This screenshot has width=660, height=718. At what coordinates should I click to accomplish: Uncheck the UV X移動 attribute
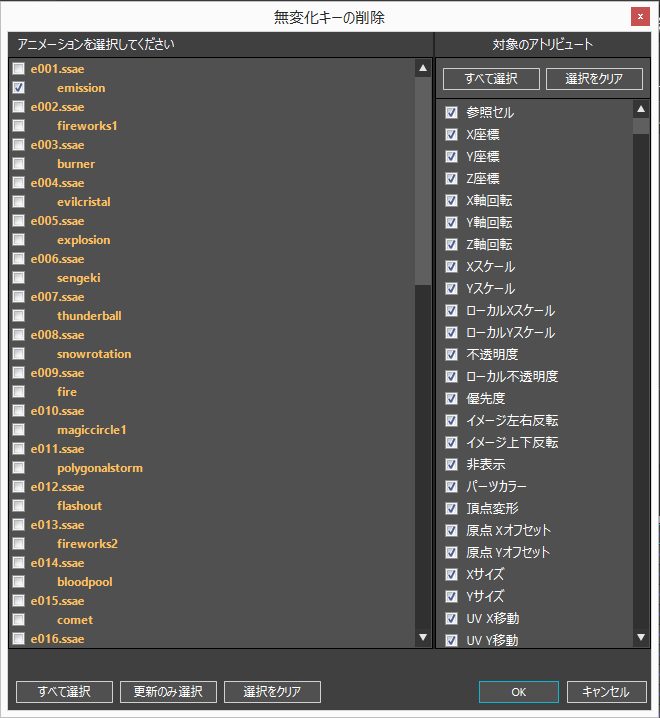[452, 618]
